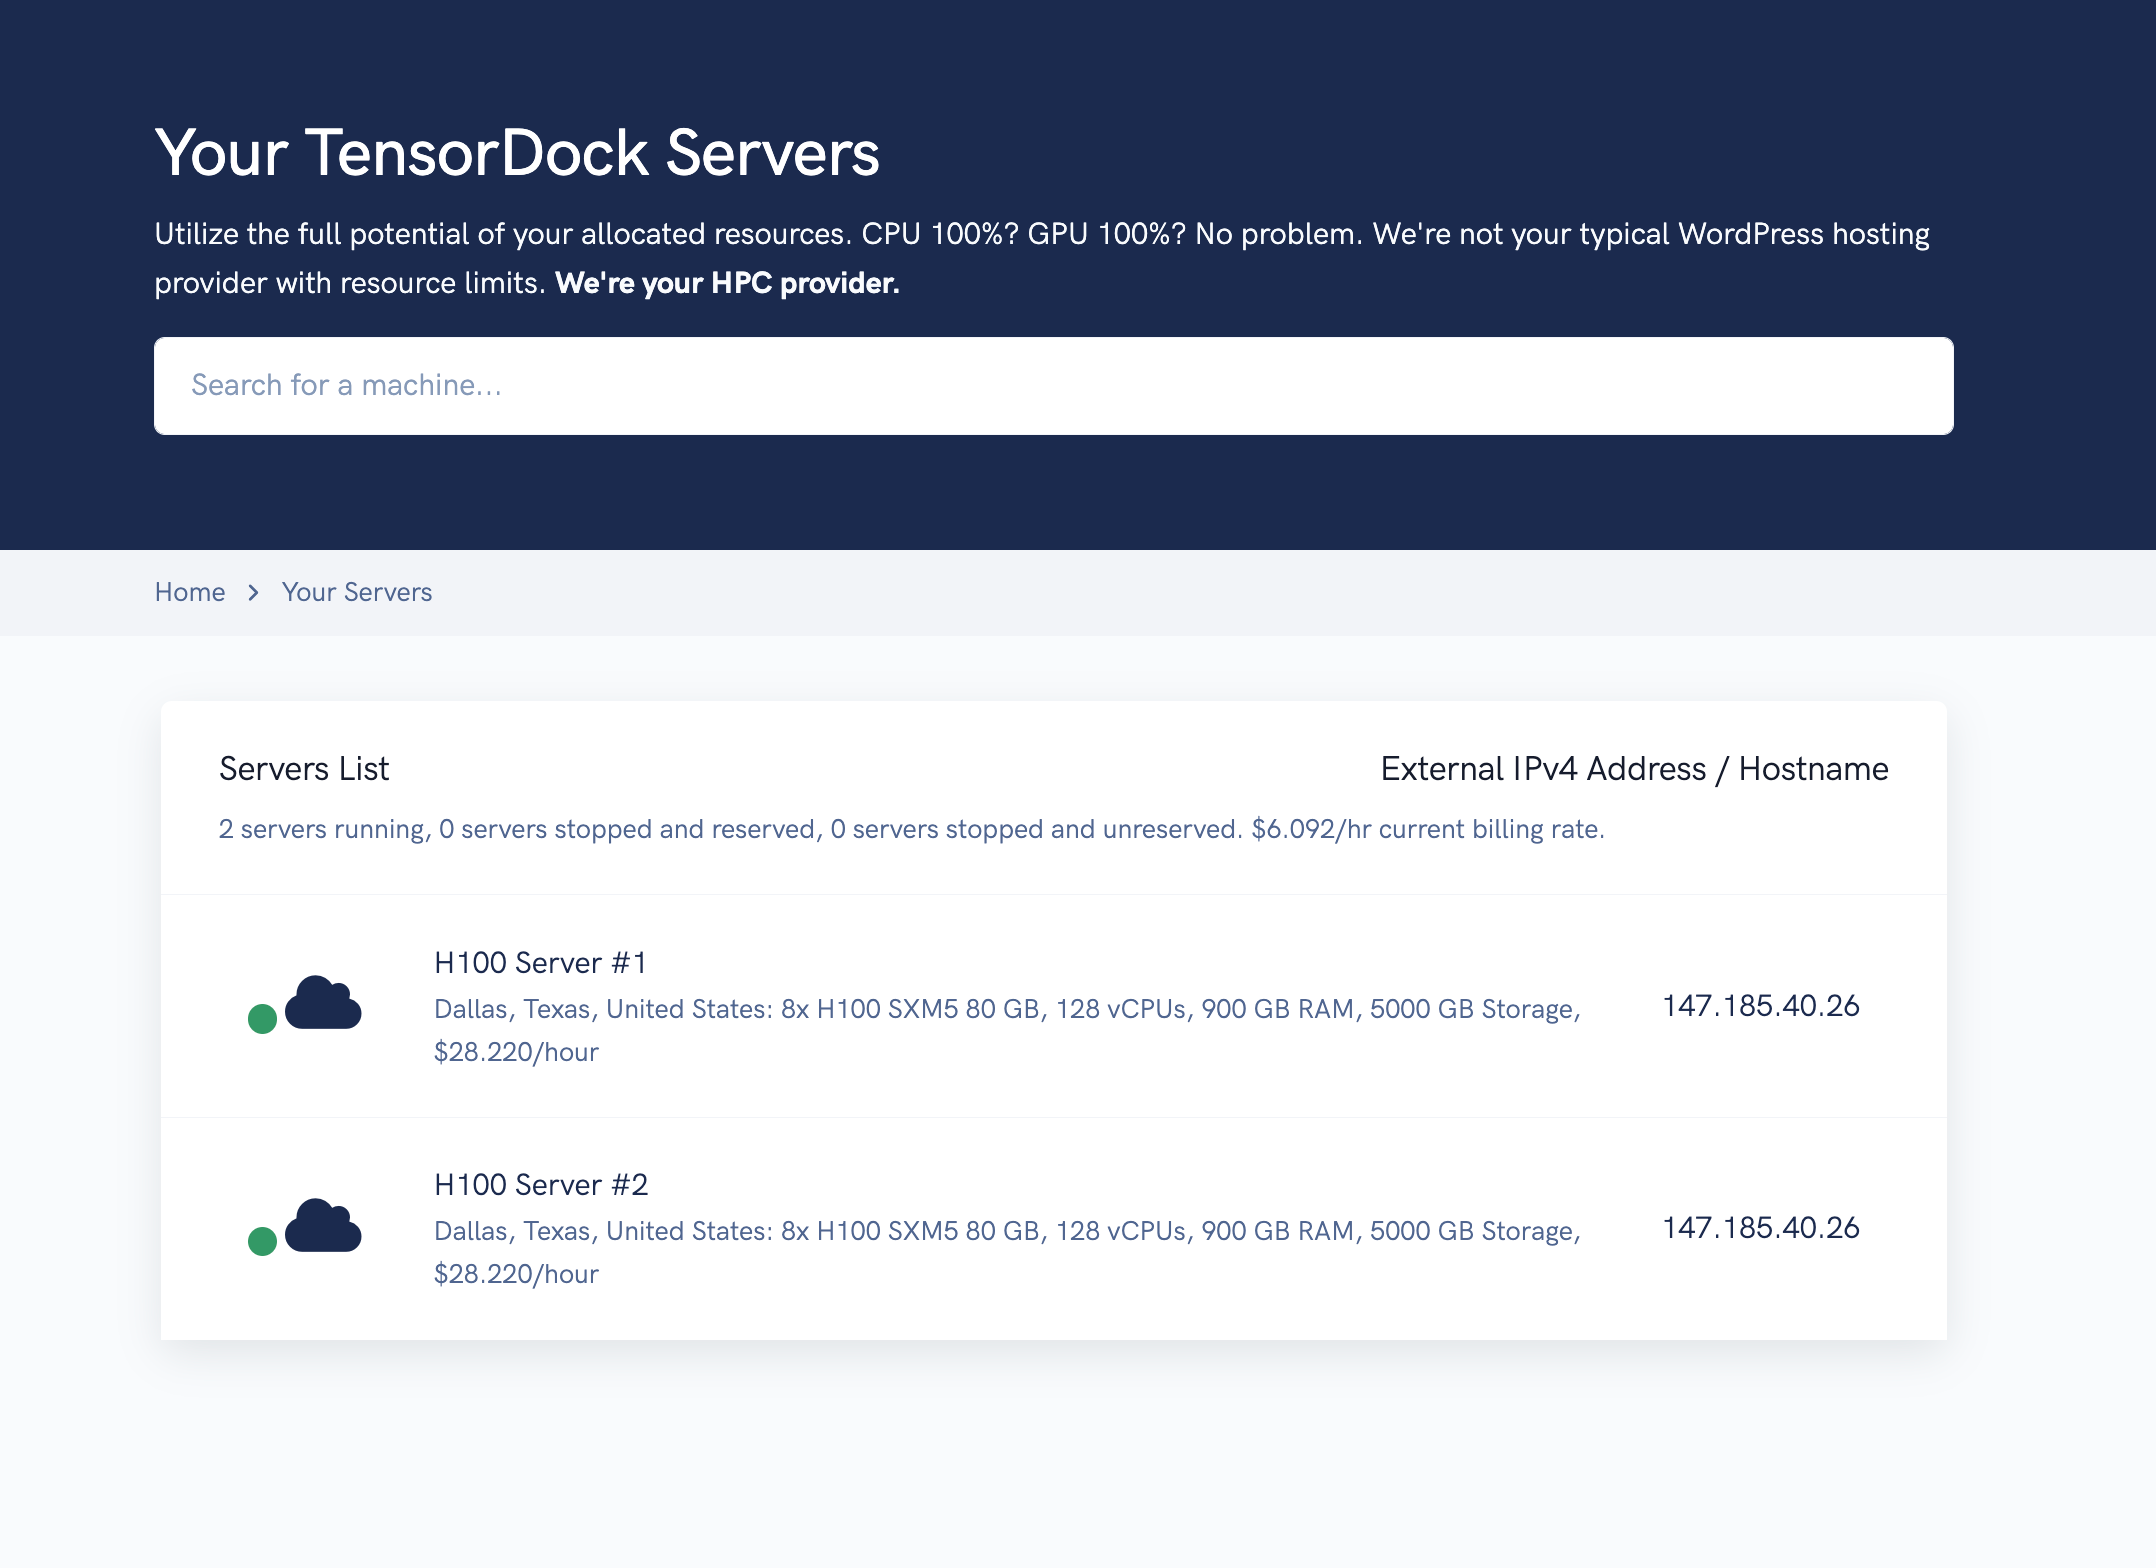Click green status dot of H100 Server #2
This screenshot has height=1568, width=2156.
point(262,1241)
